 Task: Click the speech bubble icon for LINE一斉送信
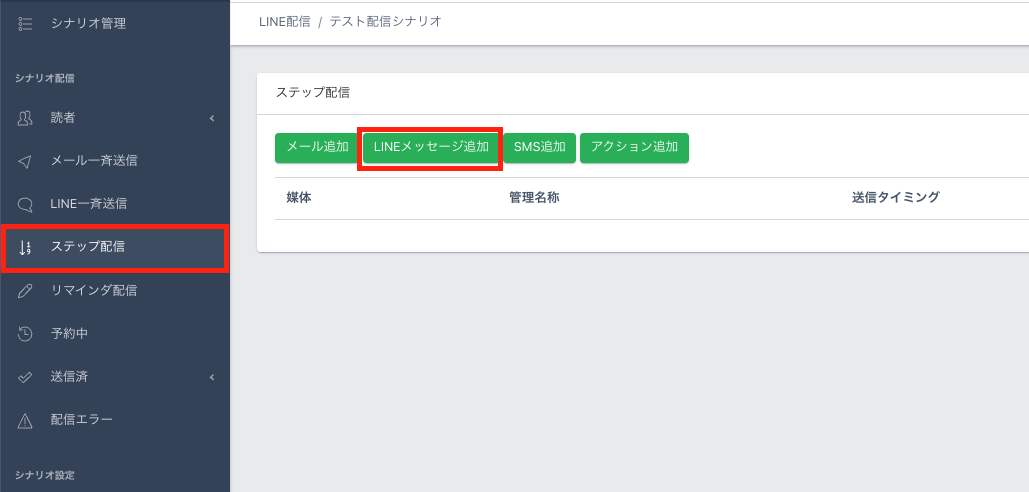pyautogui.click(x=26, y=204)
